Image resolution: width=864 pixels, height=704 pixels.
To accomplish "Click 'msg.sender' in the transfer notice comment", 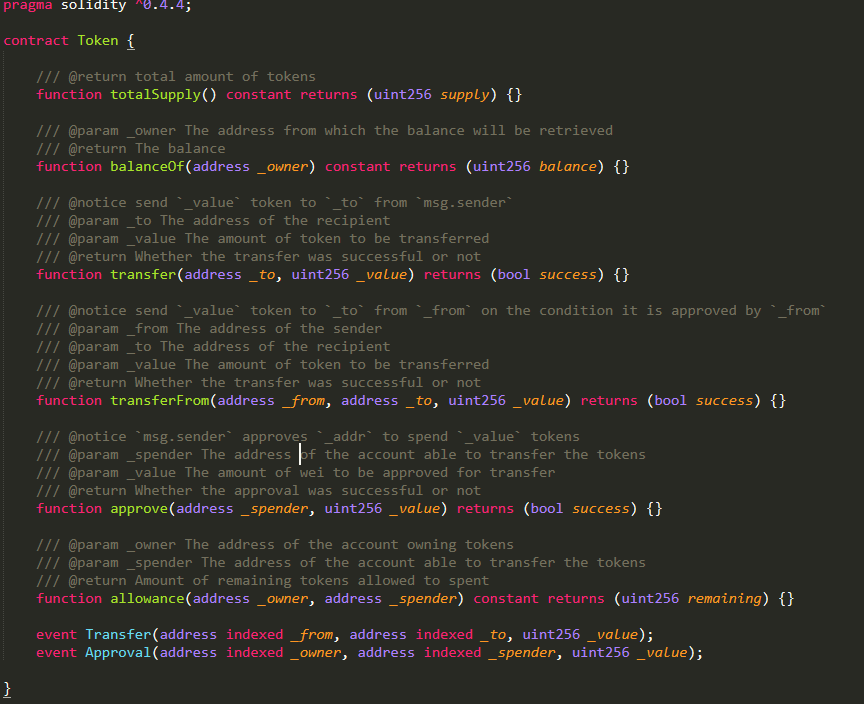I will click(x=464, y=203).
